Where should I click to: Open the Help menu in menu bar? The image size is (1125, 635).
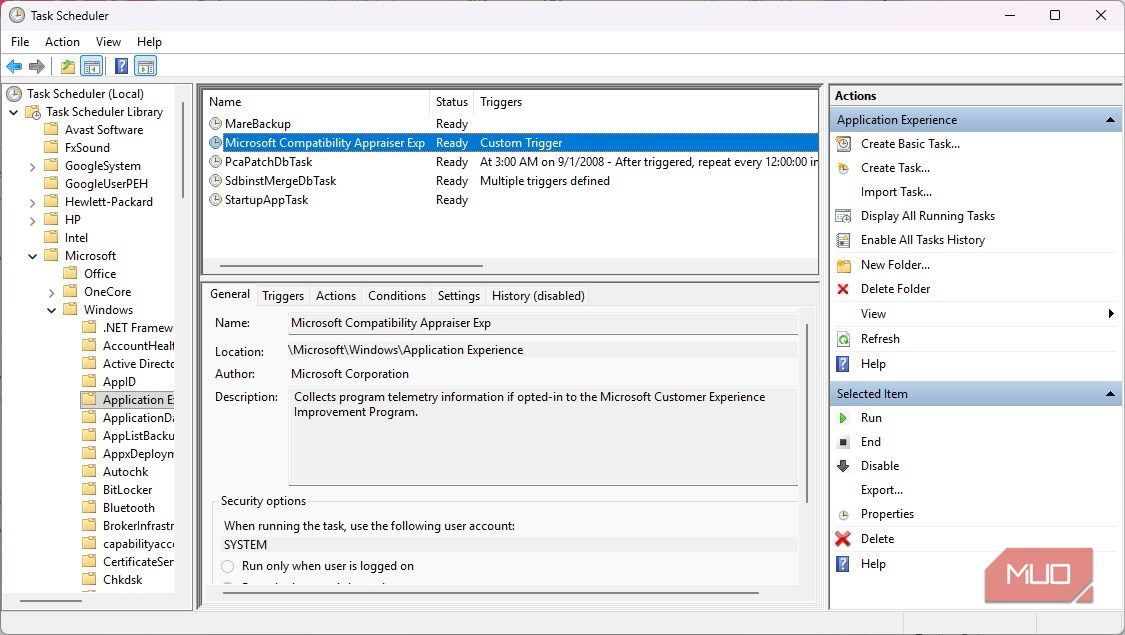(149, 42)
